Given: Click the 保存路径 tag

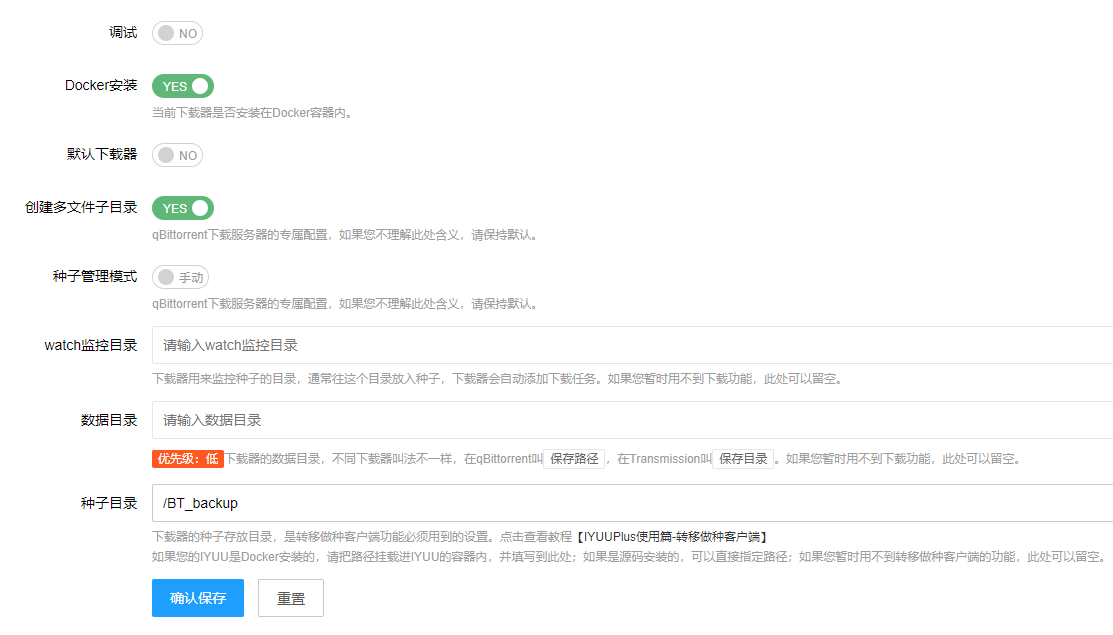Looking at the screenshot, I should point(574,459).
